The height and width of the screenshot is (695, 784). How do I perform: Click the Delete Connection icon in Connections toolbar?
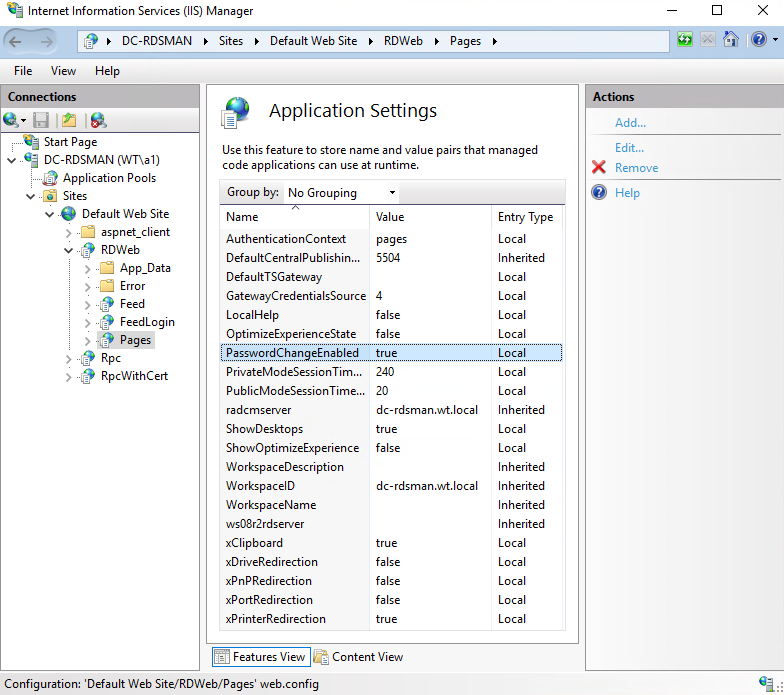coord(98,120)
